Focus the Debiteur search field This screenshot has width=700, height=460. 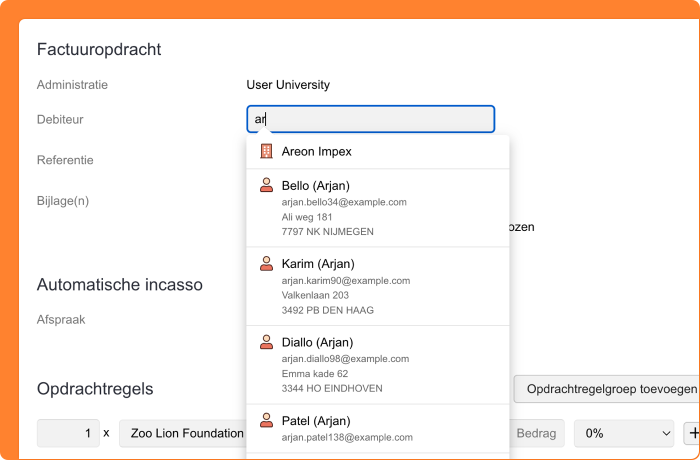[370, 119]
